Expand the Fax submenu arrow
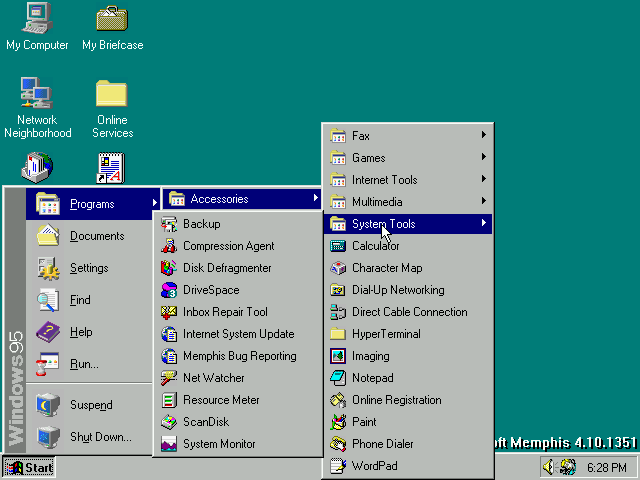 (x=484, y=135)
